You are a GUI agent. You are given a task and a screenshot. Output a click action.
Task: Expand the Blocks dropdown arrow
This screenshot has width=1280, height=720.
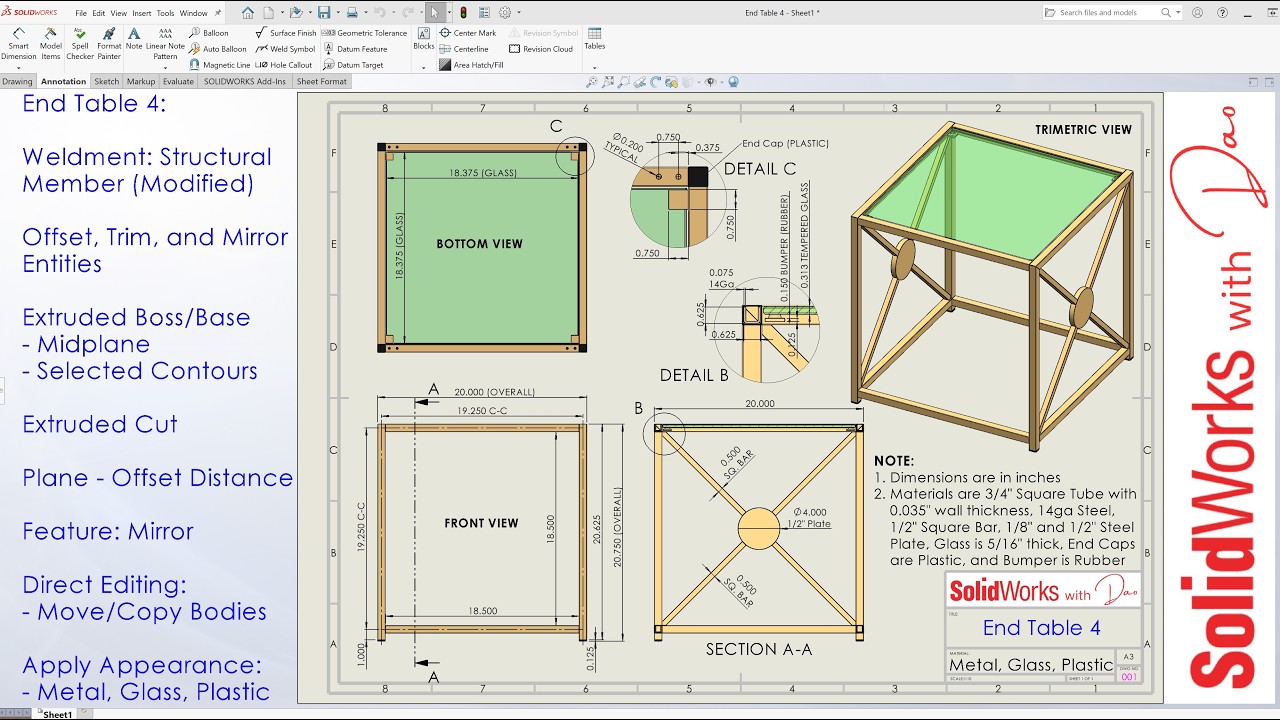(x=424, y=68)
